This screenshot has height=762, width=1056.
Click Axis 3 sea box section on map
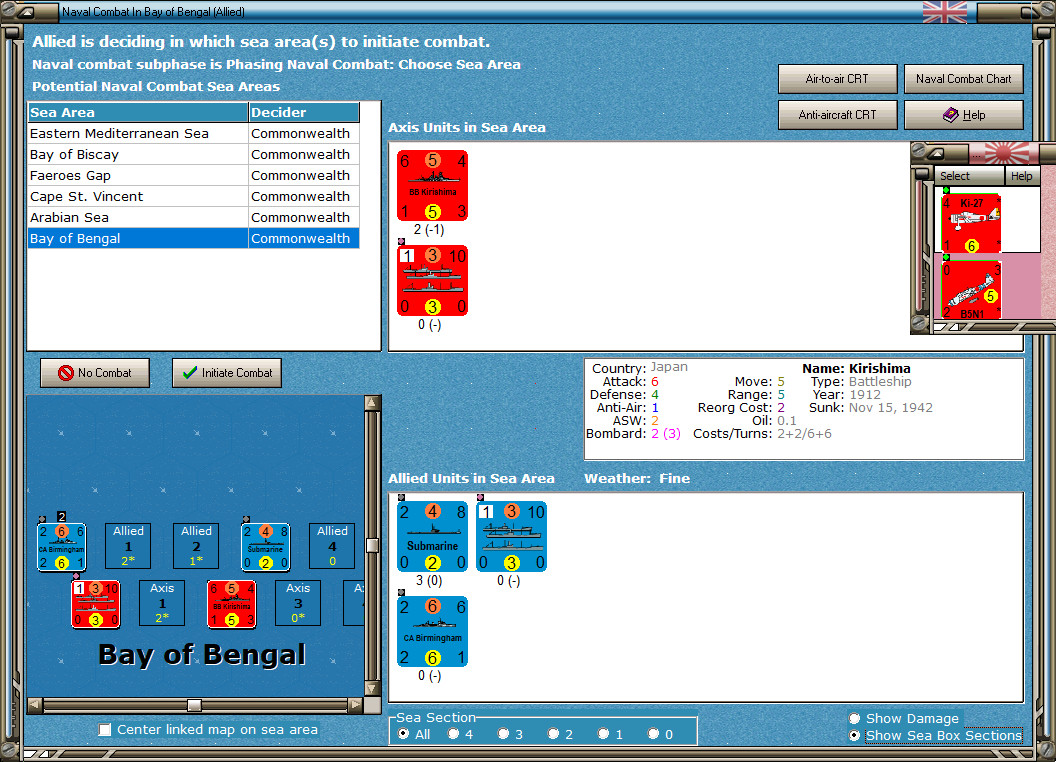(x=298, y=603)
